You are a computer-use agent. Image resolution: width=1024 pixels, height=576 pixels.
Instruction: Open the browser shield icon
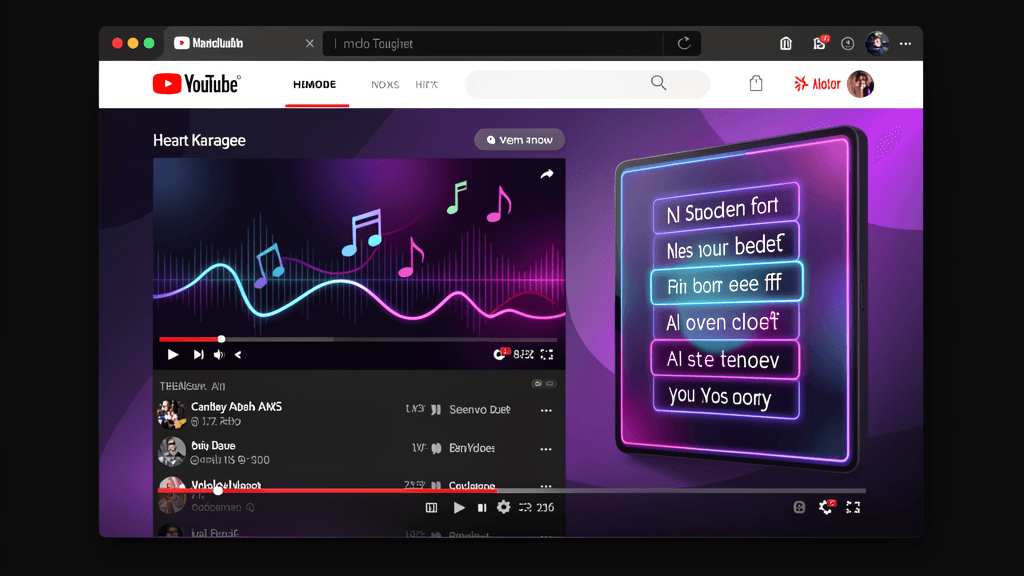[786, 44]
